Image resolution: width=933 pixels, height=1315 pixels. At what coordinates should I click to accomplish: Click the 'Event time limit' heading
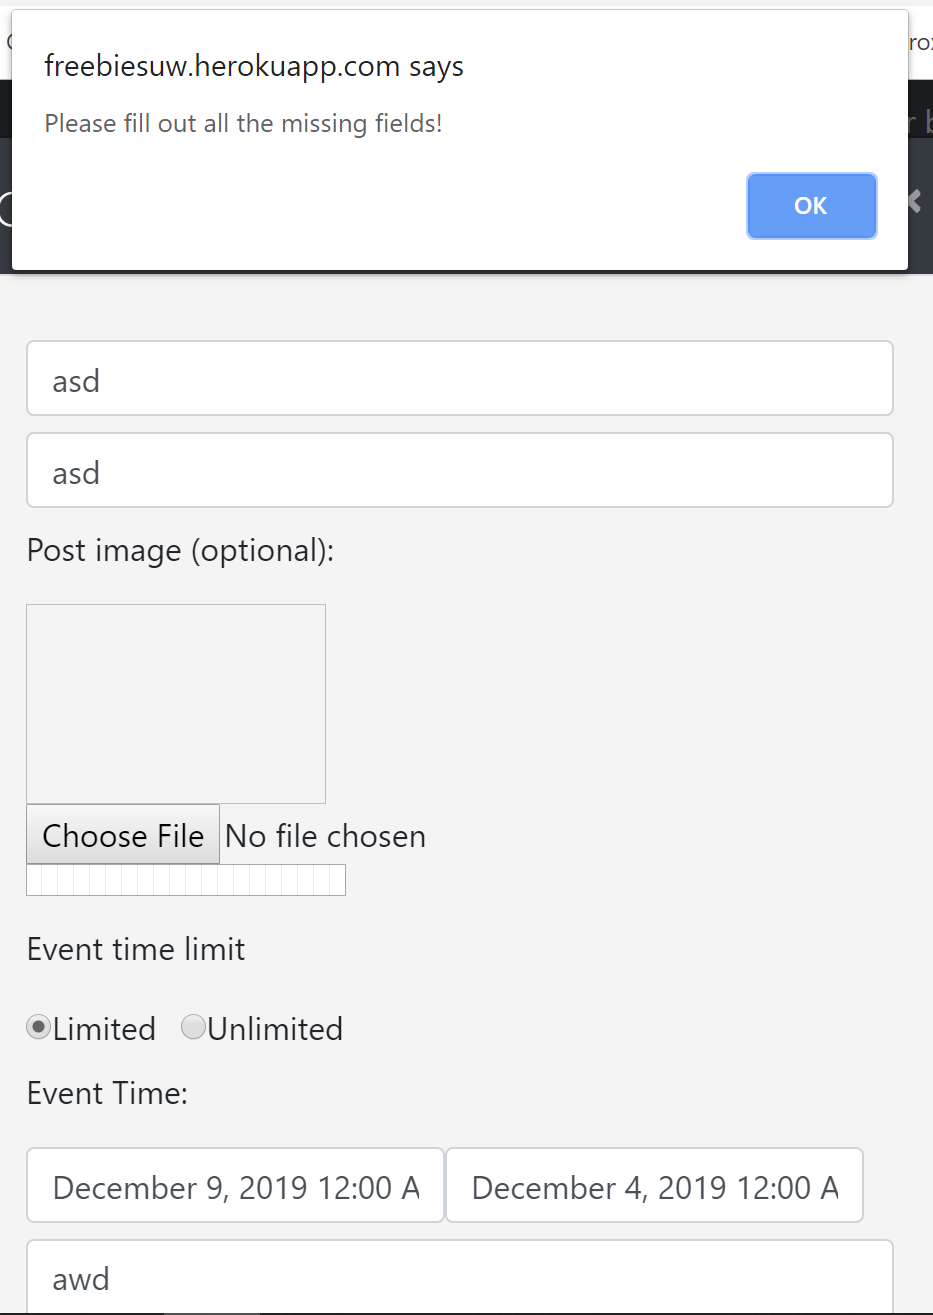(135, 948)
